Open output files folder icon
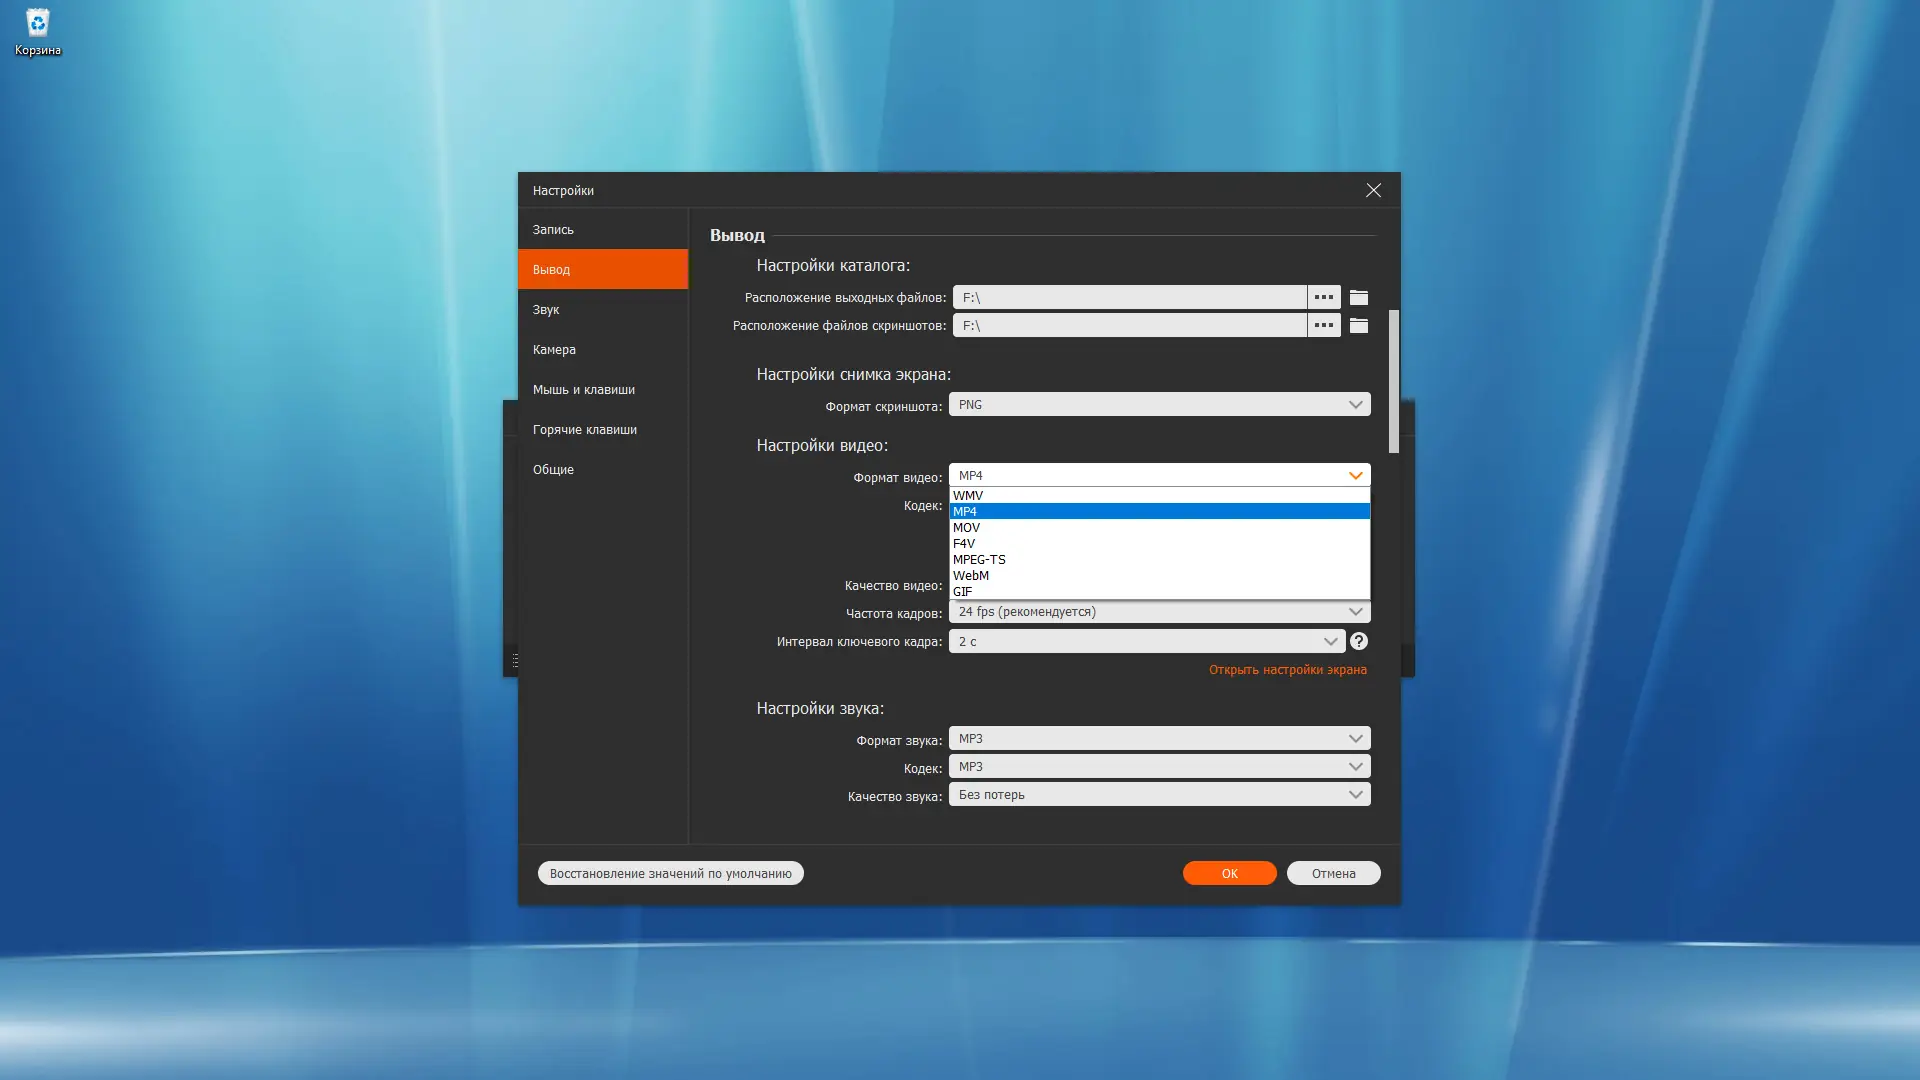Image resolution: width=1920 pixels, height=1080 pixels. 1358,297
